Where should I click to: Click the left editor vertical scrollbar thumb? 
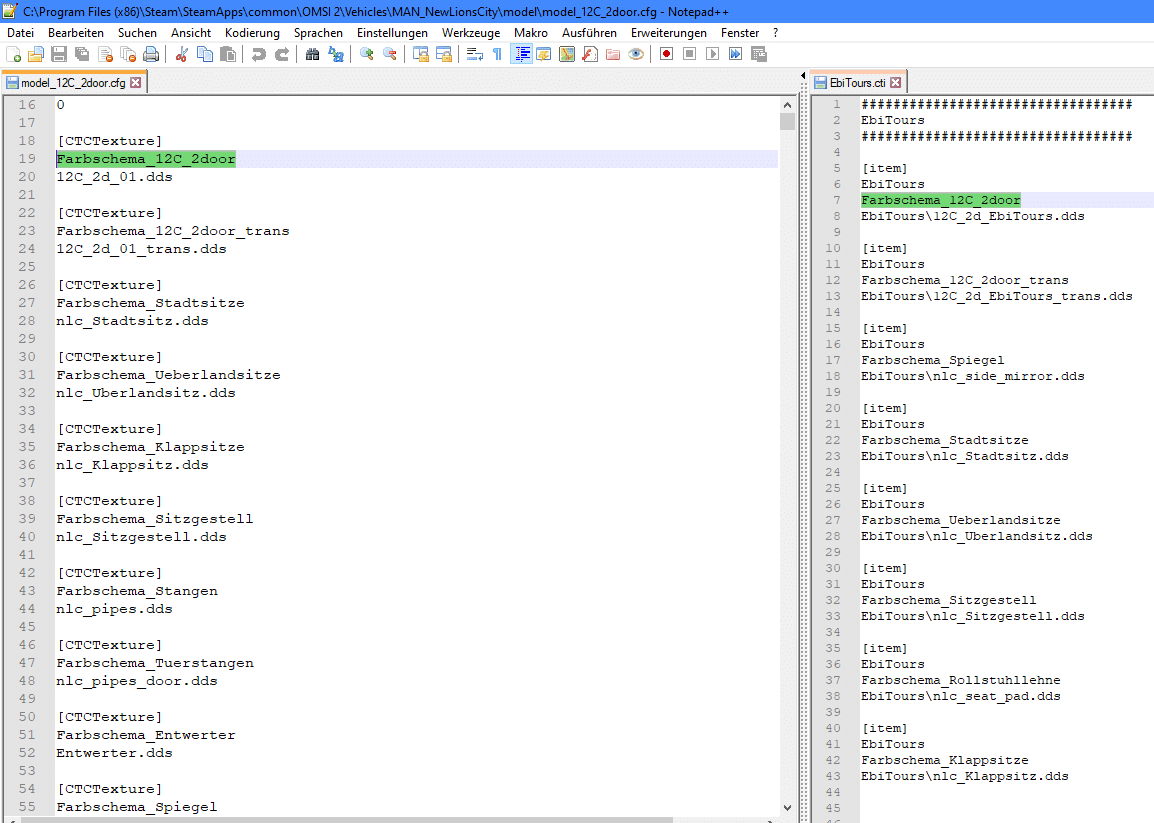pyautogui.click(x=787, y=122)
